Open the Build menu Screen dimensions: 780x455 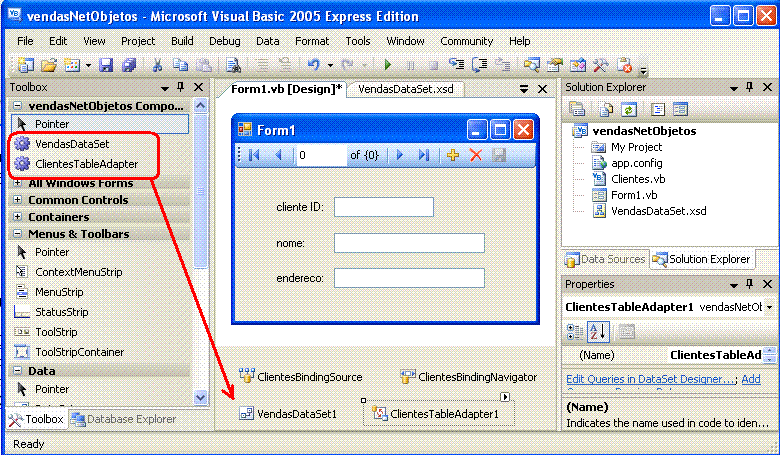coord(182,41)
